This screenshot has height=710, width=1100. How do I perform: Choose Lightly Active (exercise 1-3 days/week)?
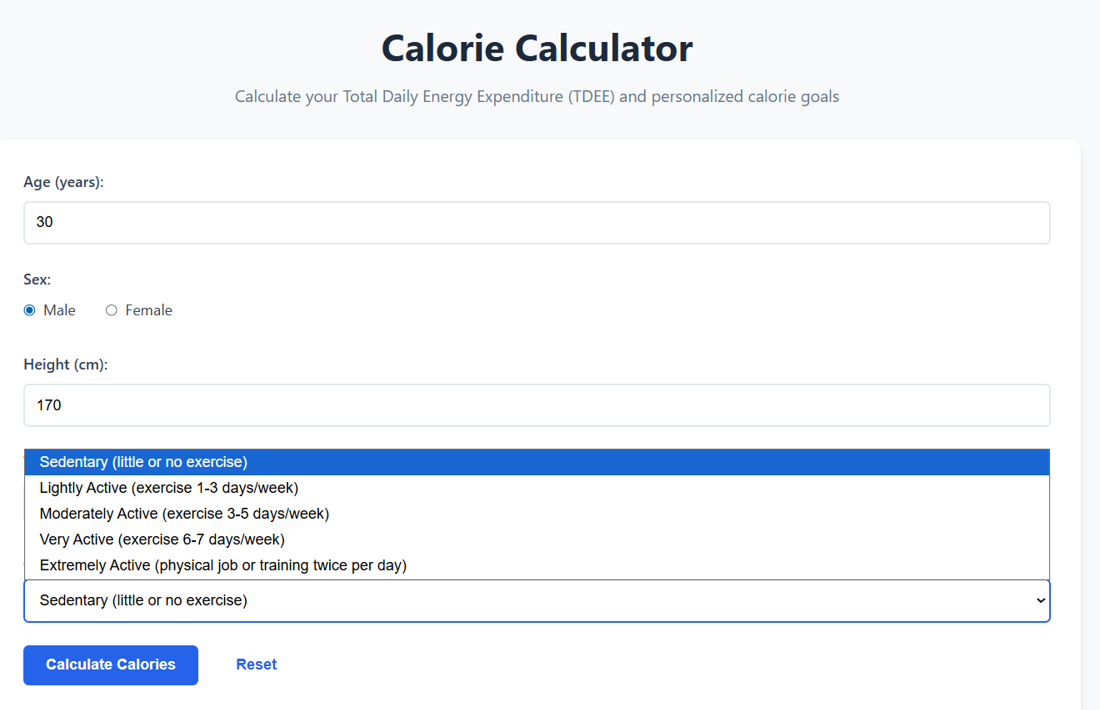pyautogui.click(x=168, y=487)
